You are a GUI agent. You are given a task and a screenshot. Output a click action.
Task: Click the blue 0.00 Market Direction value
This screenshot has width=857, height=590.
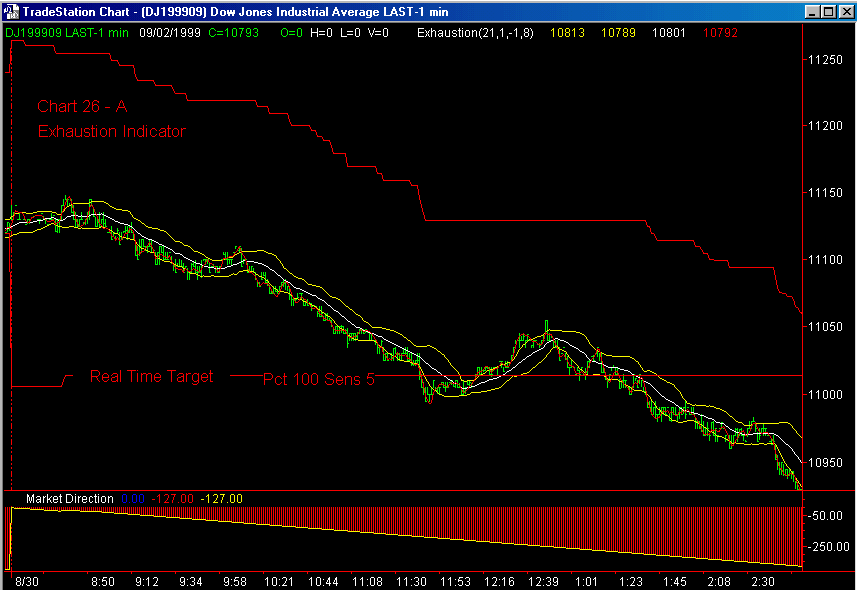(133, 499)
